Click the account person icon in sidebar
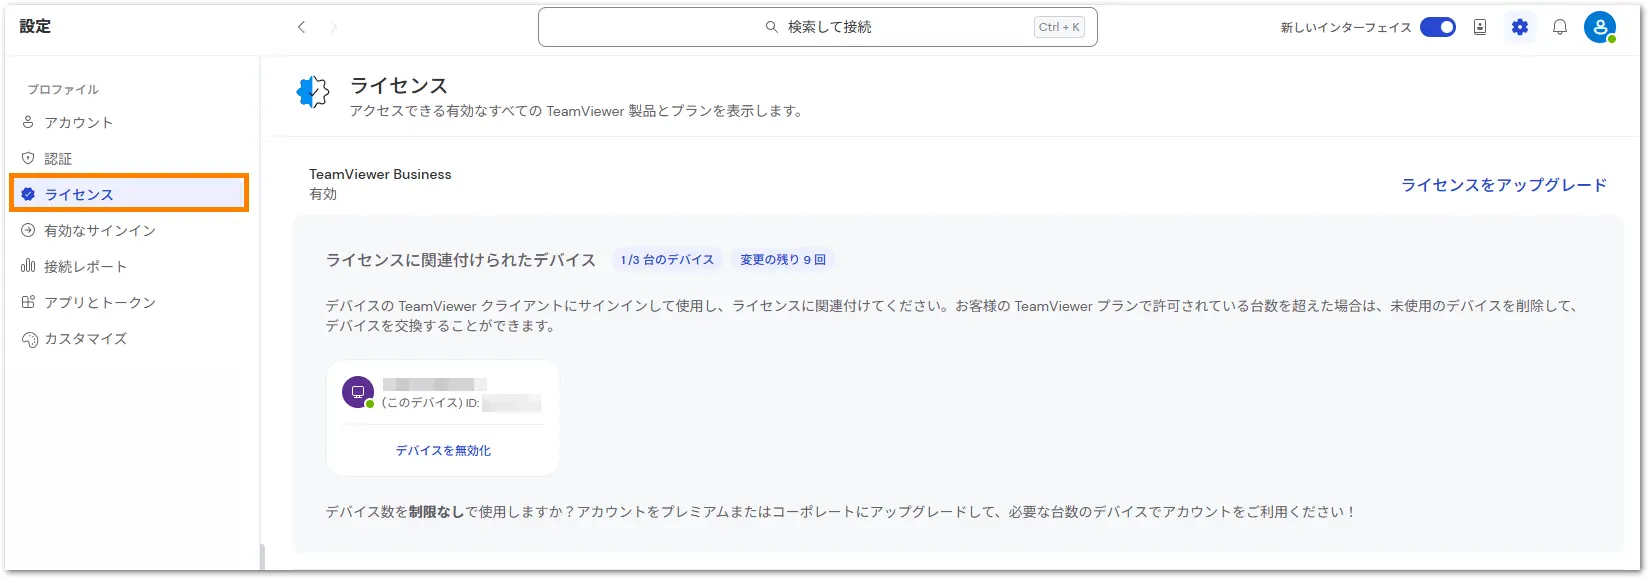Image resolution: width=1649 pixels, height=579 pixels. 28,122
